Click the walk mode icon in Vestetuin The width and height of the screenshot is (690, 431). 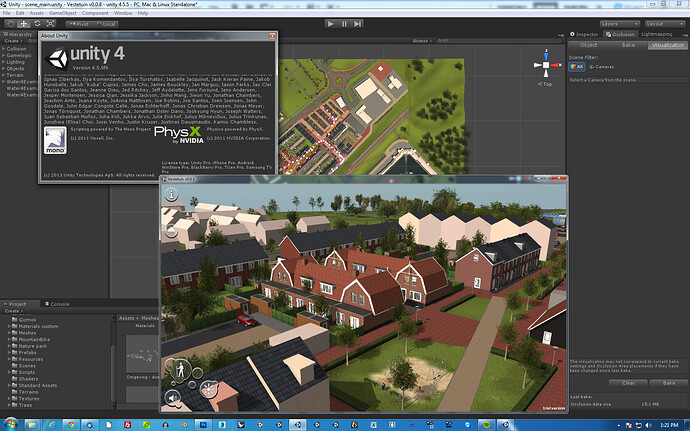(x=180, y=369)
